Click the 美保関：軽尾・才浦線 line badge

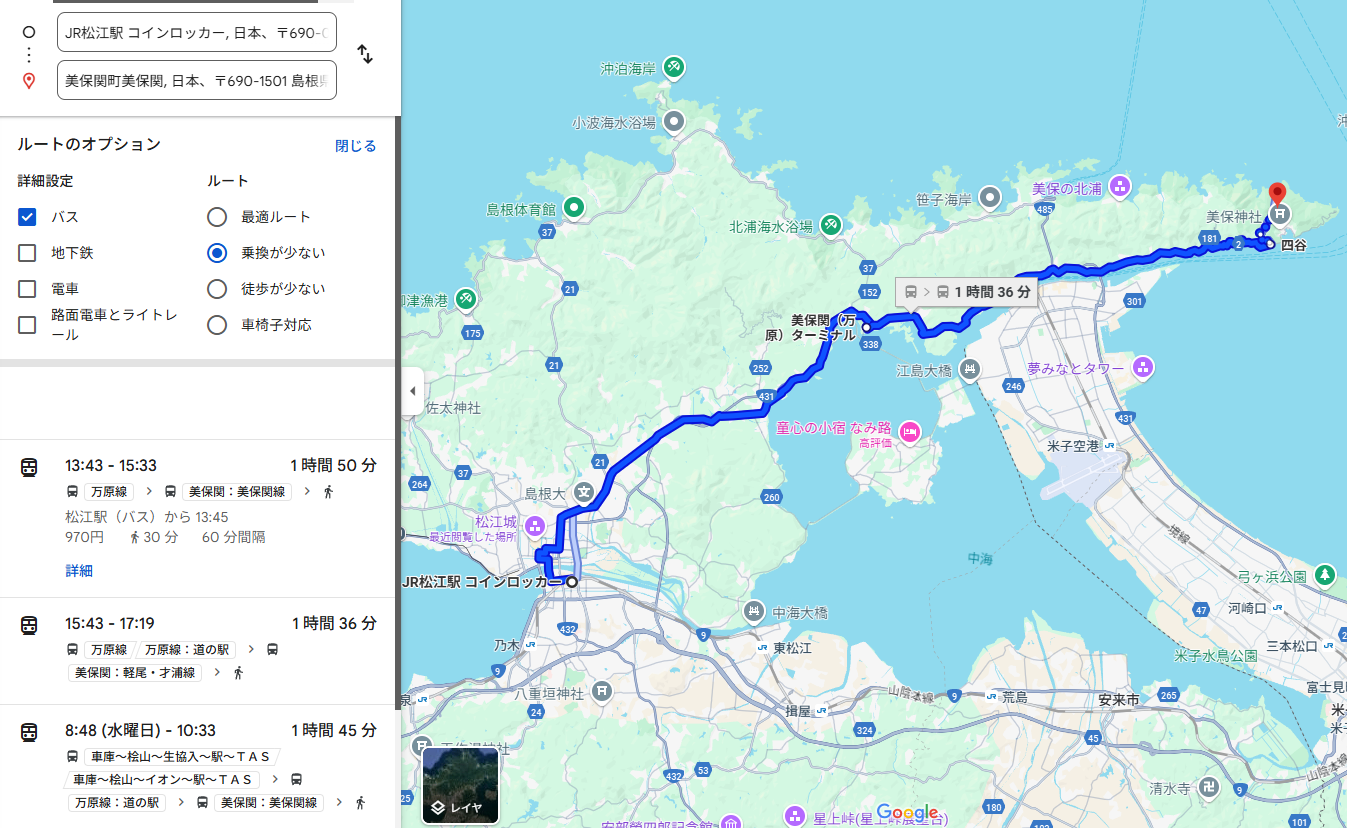tap(135, 673)
